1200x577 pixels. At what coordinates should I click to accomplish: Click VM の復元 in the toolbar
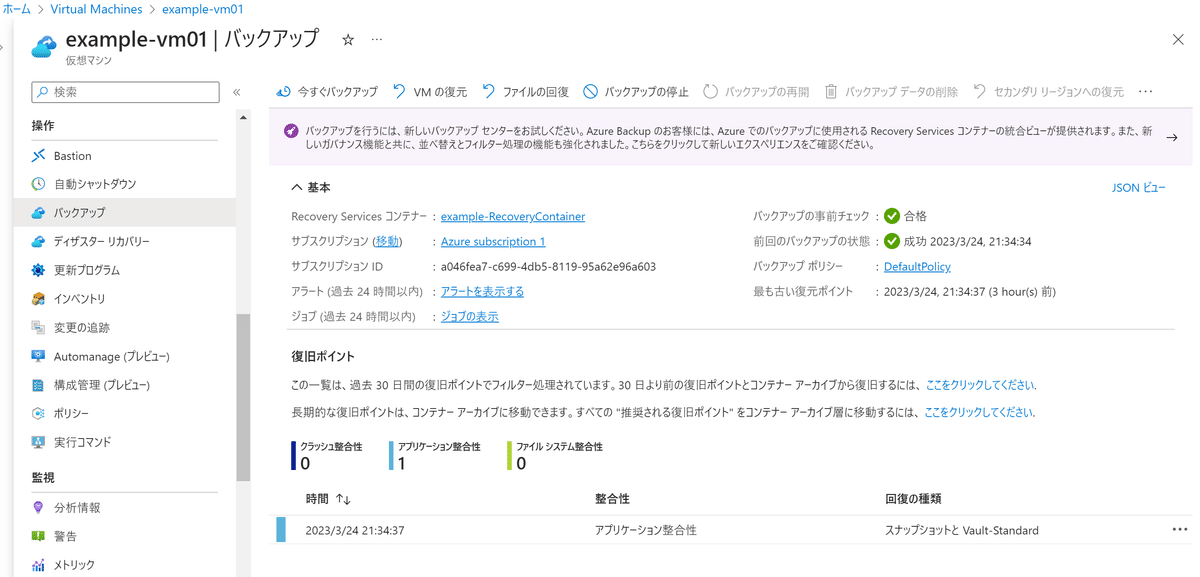[x=430, y=92]
